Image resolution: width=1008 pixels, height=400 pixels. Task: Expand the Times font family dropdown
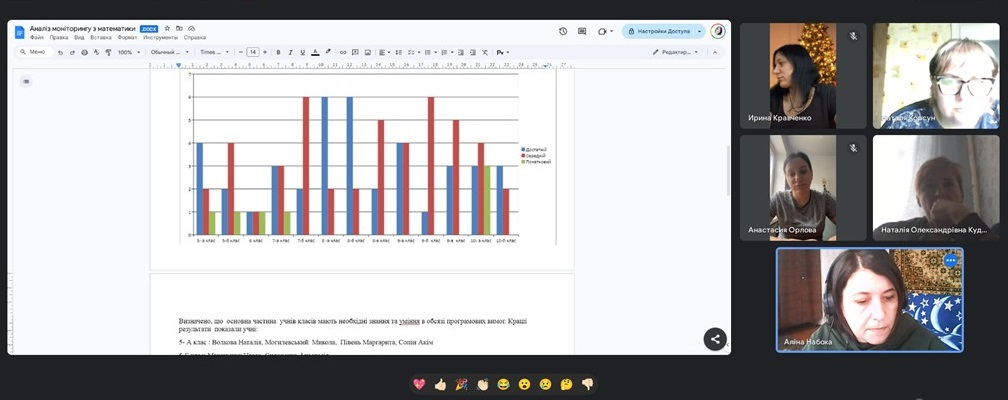(214, 52)
